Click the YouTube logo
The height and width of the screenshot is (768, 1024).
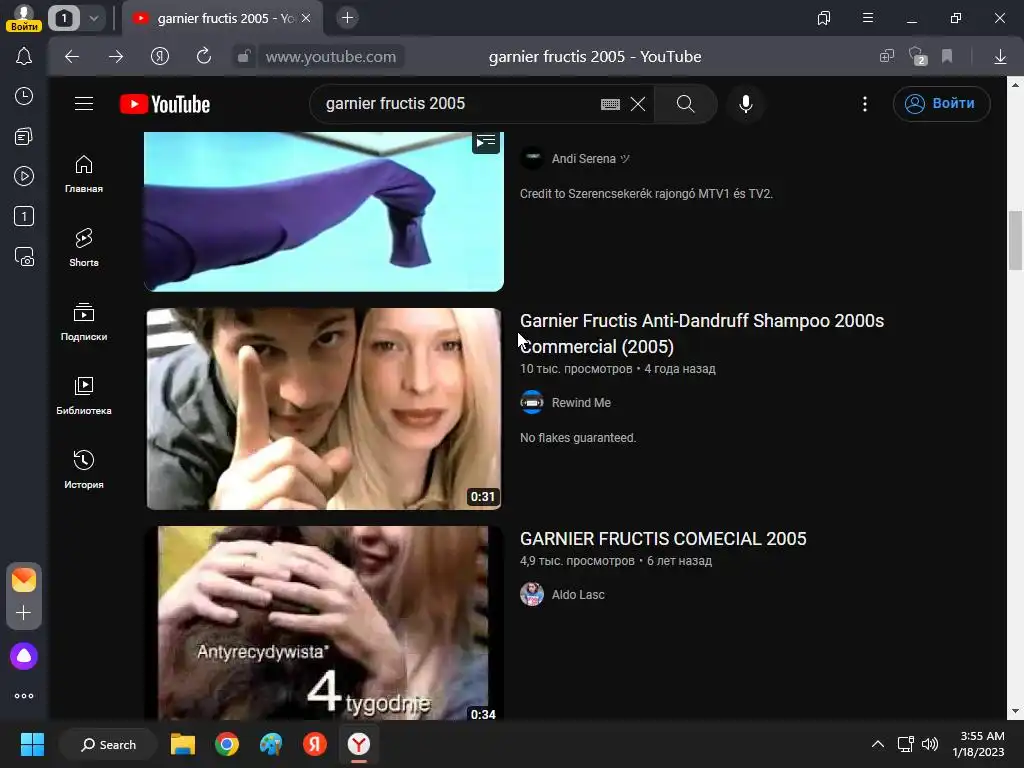point(165,104)
